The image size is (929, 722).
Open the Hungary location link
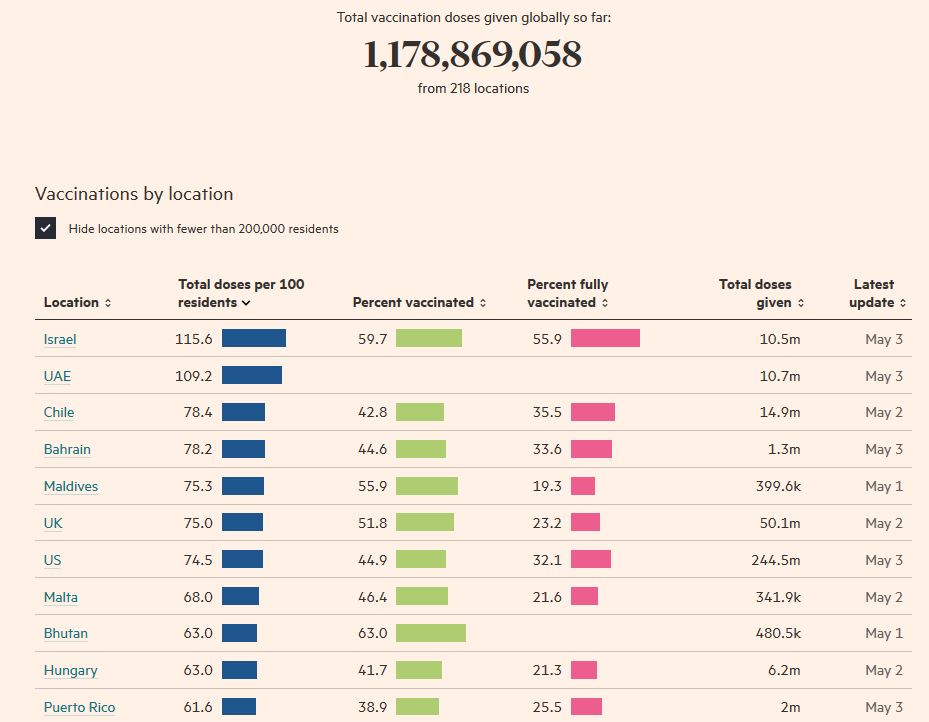[70, 670]
